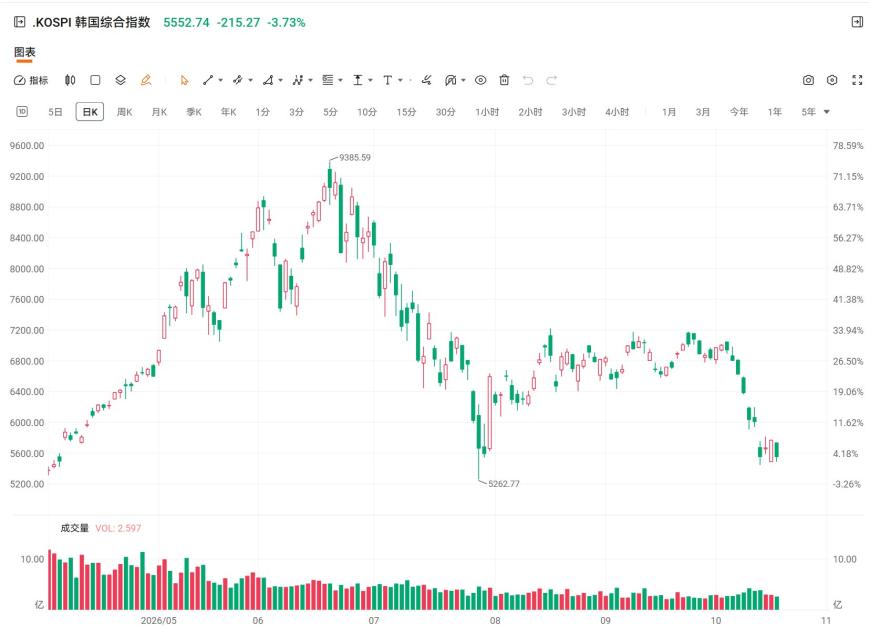
Task: Toggle the 1D period icon
Action: tap(22, 112)
